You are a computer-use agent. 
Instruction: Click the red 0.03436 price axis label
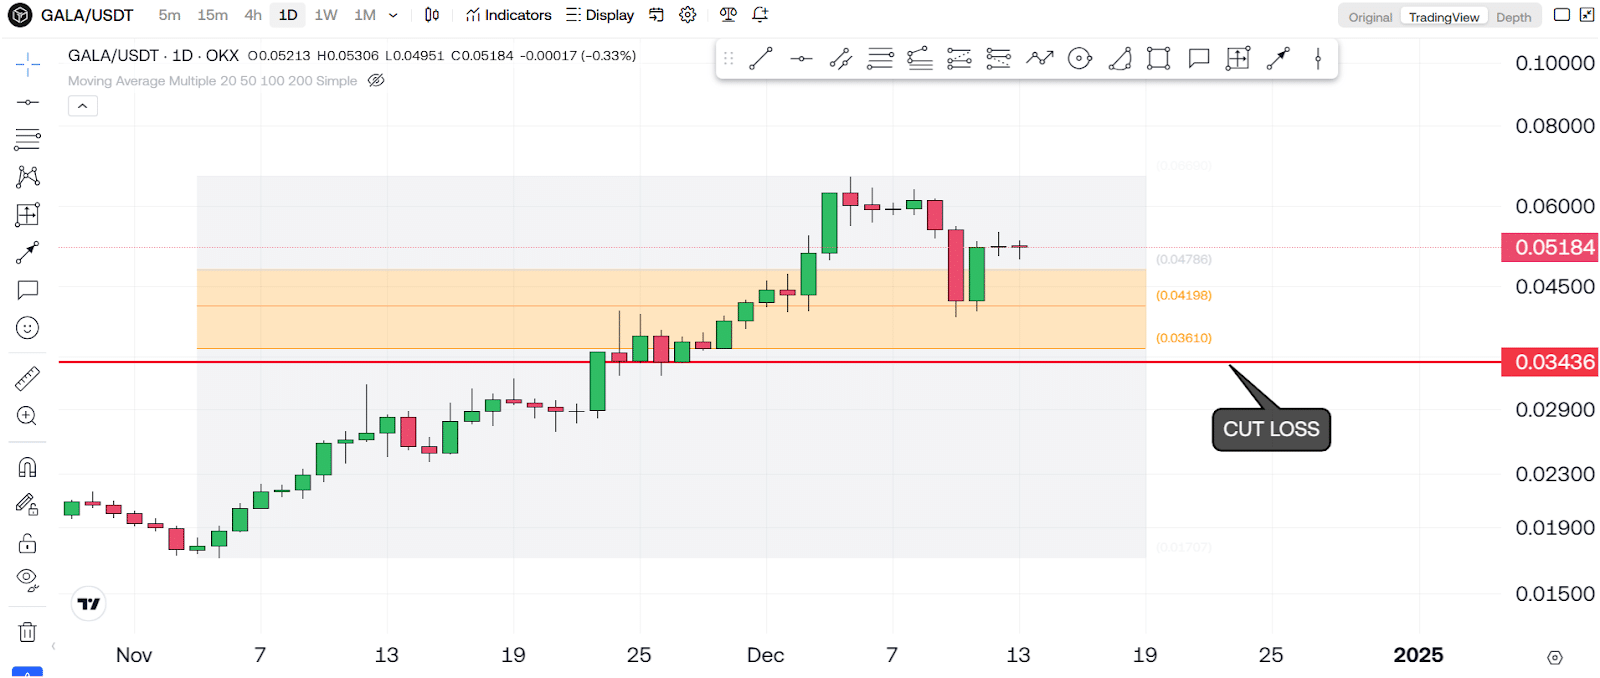(1550, 362)
